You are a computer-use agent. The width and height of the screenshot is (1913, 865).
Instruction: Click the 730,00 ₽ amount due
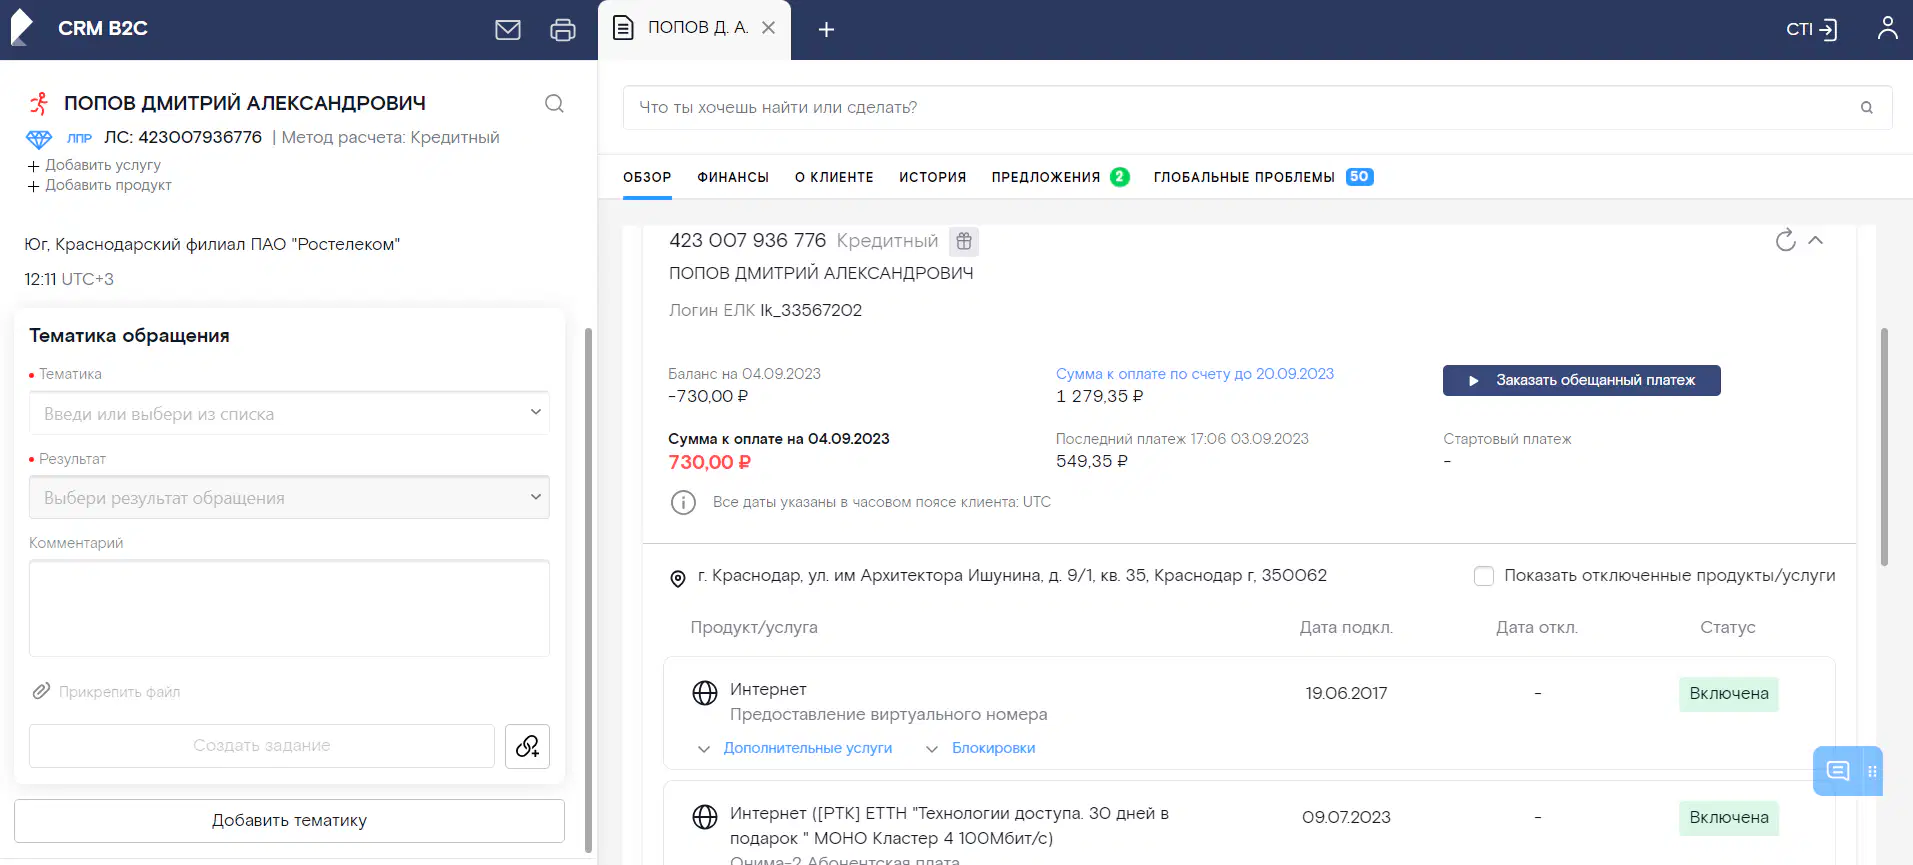pos(709,462)
